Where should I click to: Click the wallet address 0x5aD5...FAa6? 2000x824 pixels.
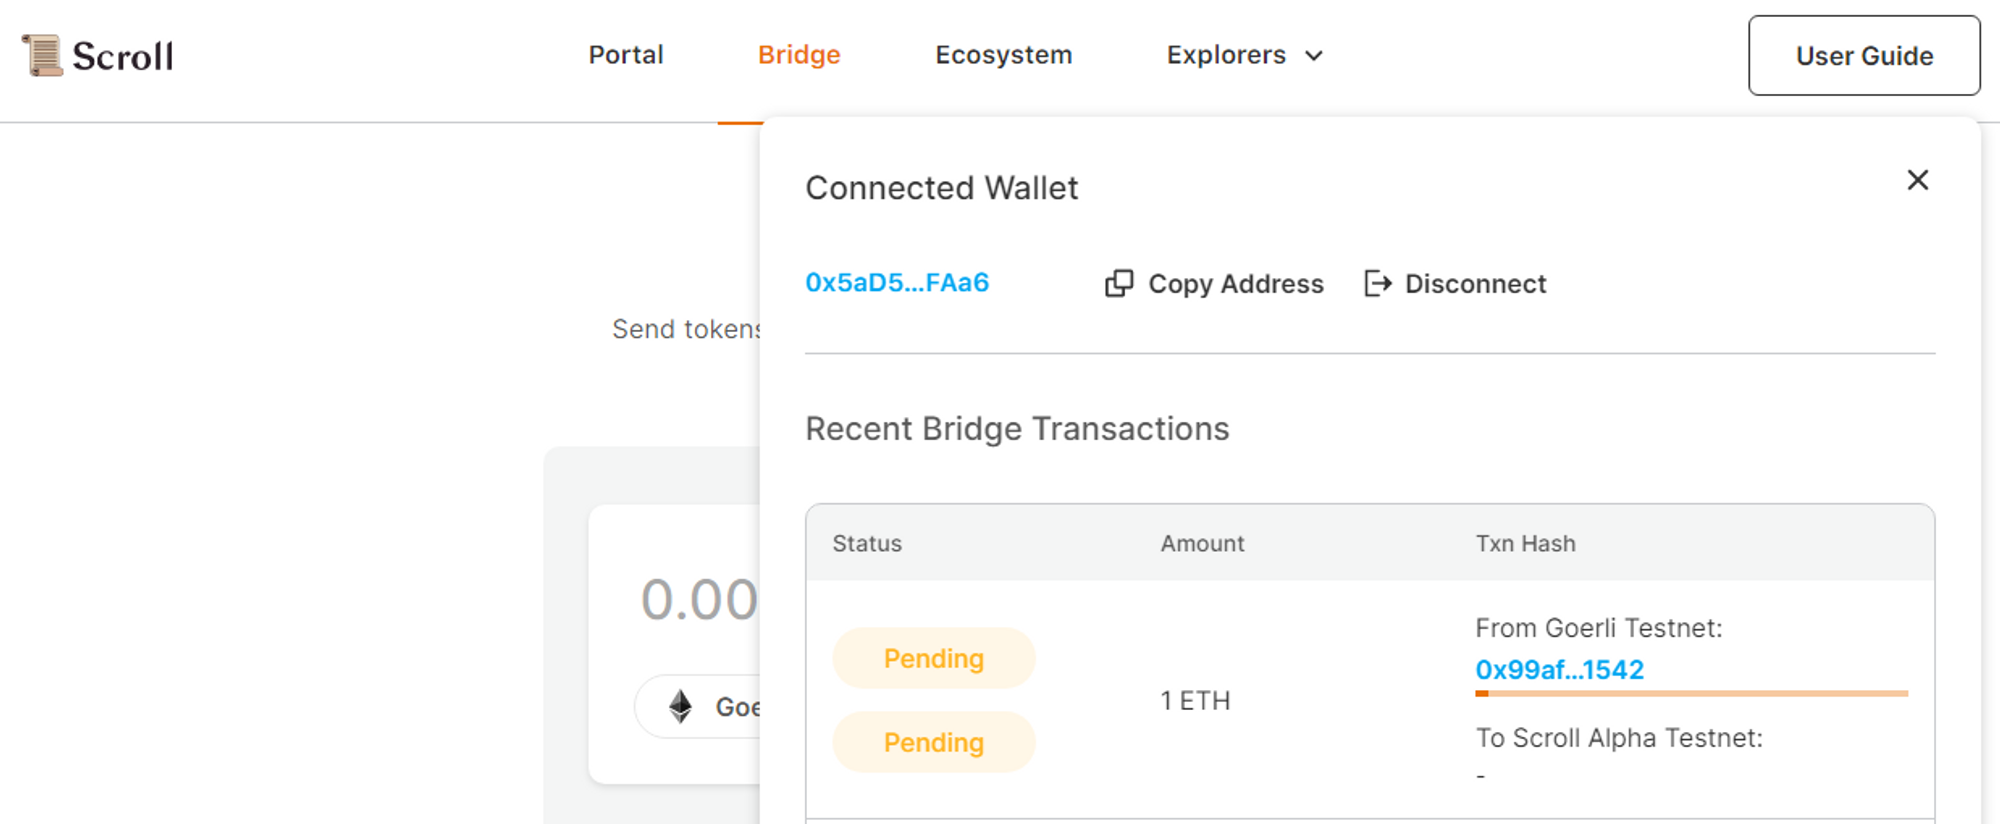click(x=897, y=283)
